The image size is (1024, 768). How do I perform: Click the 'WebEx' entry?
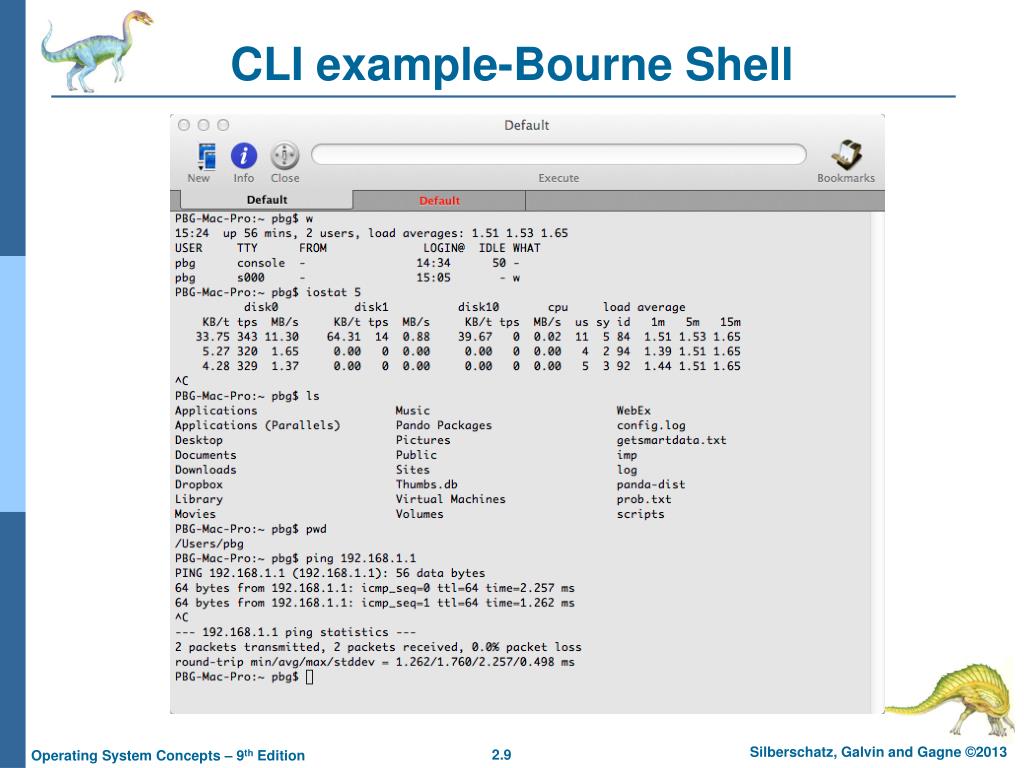[633, 411]
